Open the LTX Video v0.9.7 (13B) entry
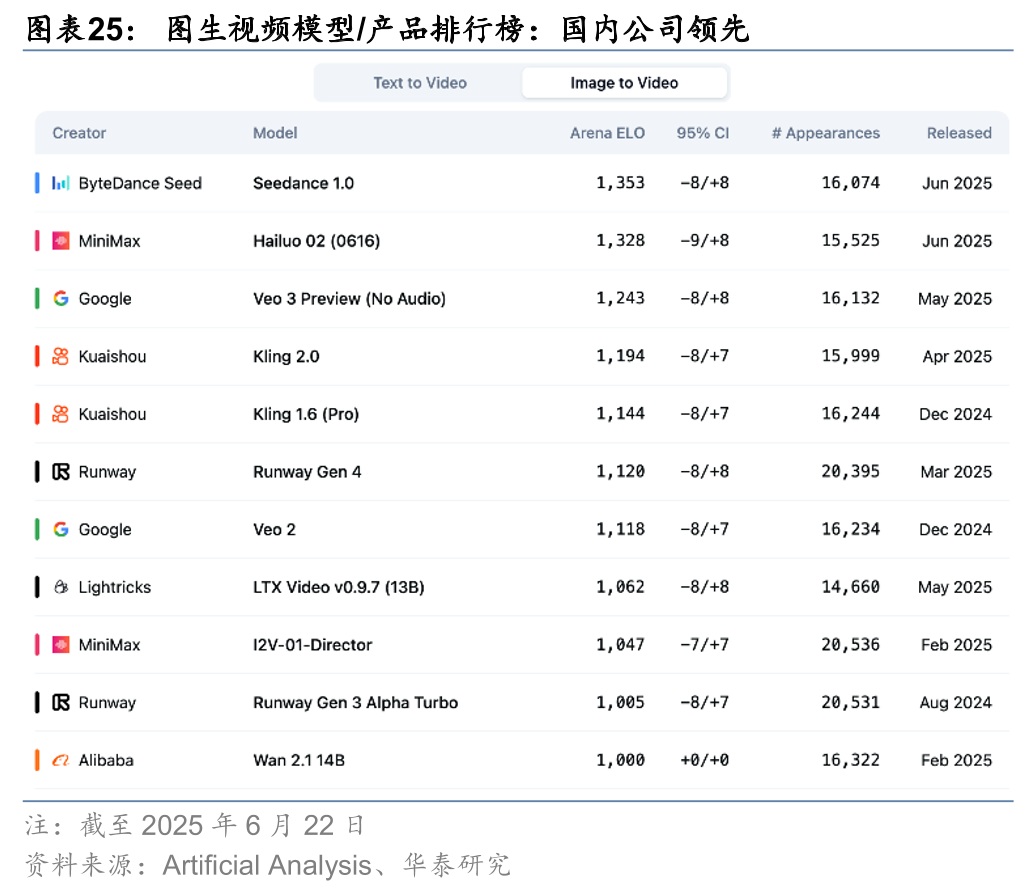1036x892 pixels. pyautogui.click(x=338, y=587)
